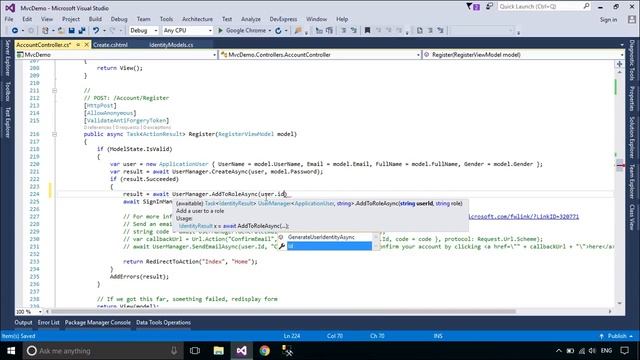This screenshot has width=640, height=360.
Task: Click the Publish button in status bar
Action: [616, 336]
